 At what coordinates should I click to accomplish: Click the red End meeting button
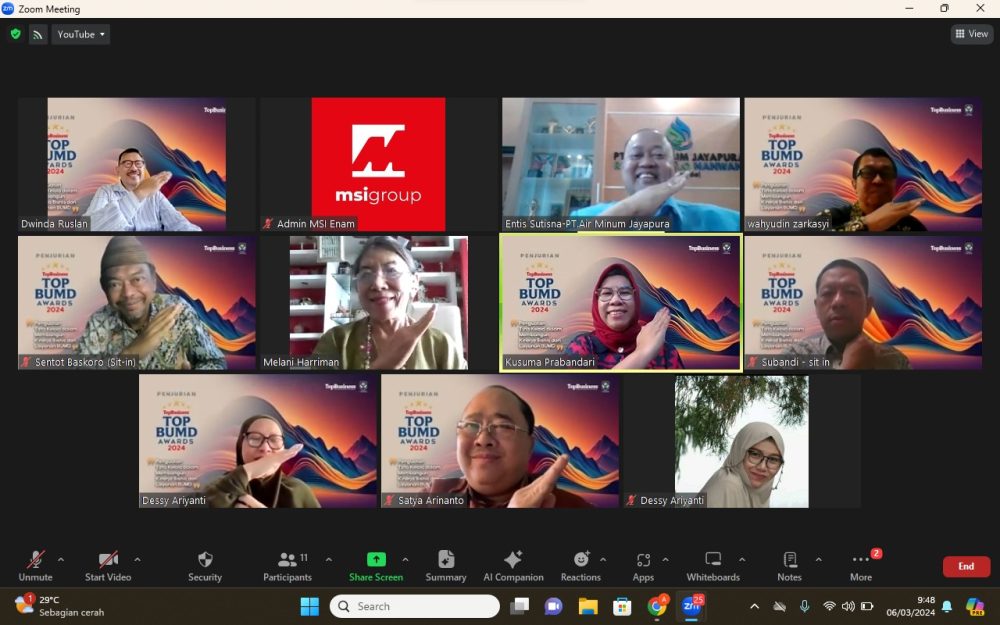(x=966, y=566)
